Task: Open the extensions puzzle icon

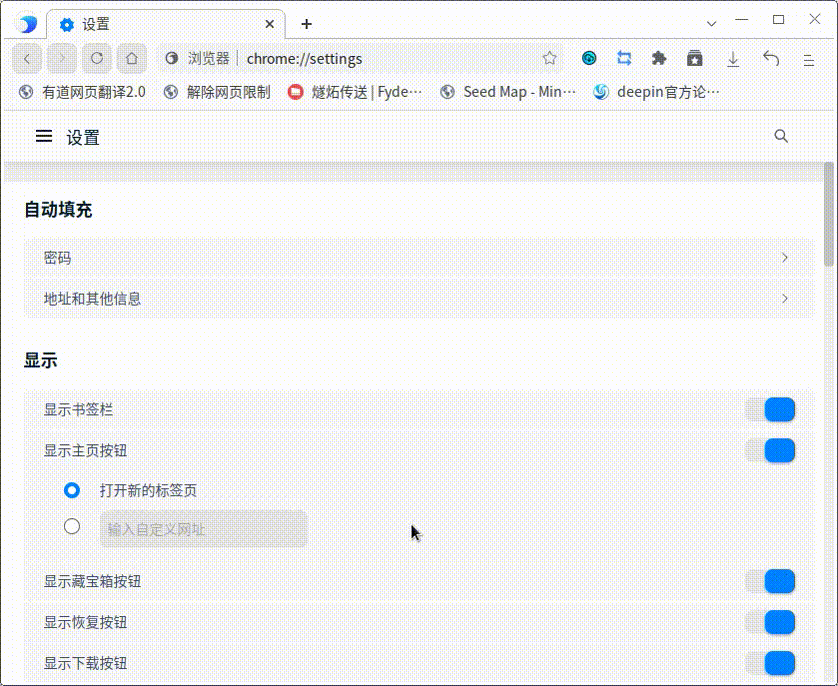Action: click(659, 58)
